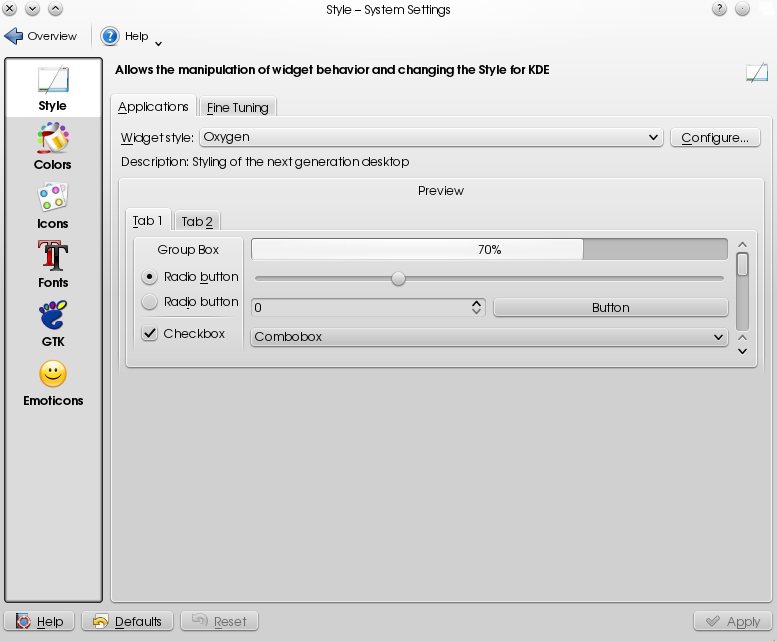The width and height of the screenshot is (777, 641).
Task: Open the Fonts settings module
Action: coord(53,265)
